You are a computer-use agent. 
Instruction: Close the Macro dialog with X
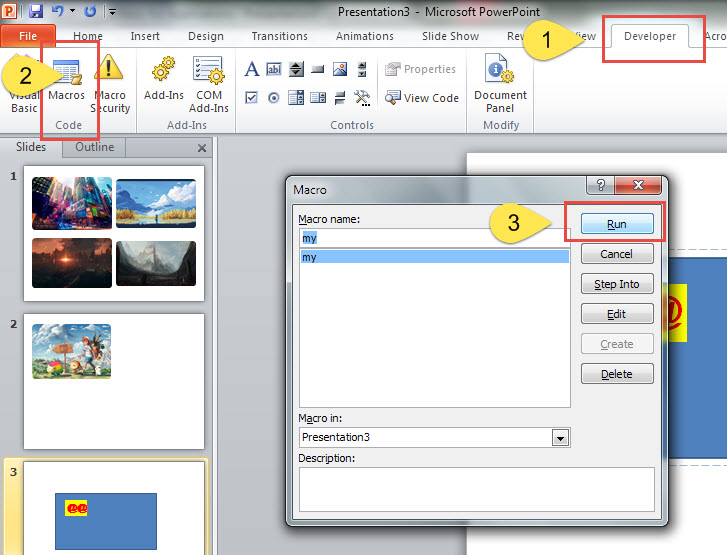point(638,185)
